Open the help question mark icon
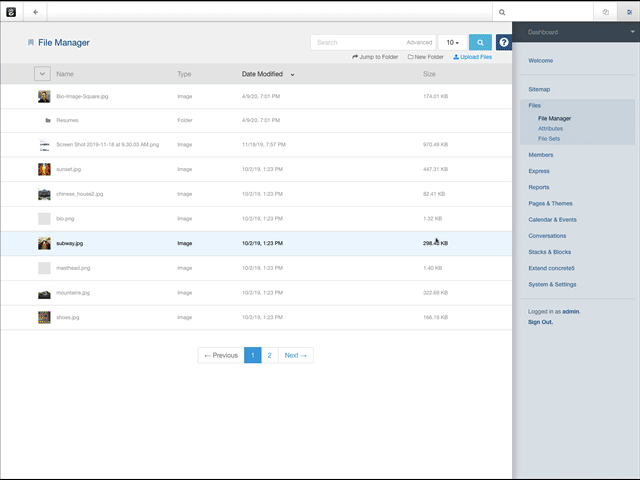640x480 pixels. (x=504, y=42)
